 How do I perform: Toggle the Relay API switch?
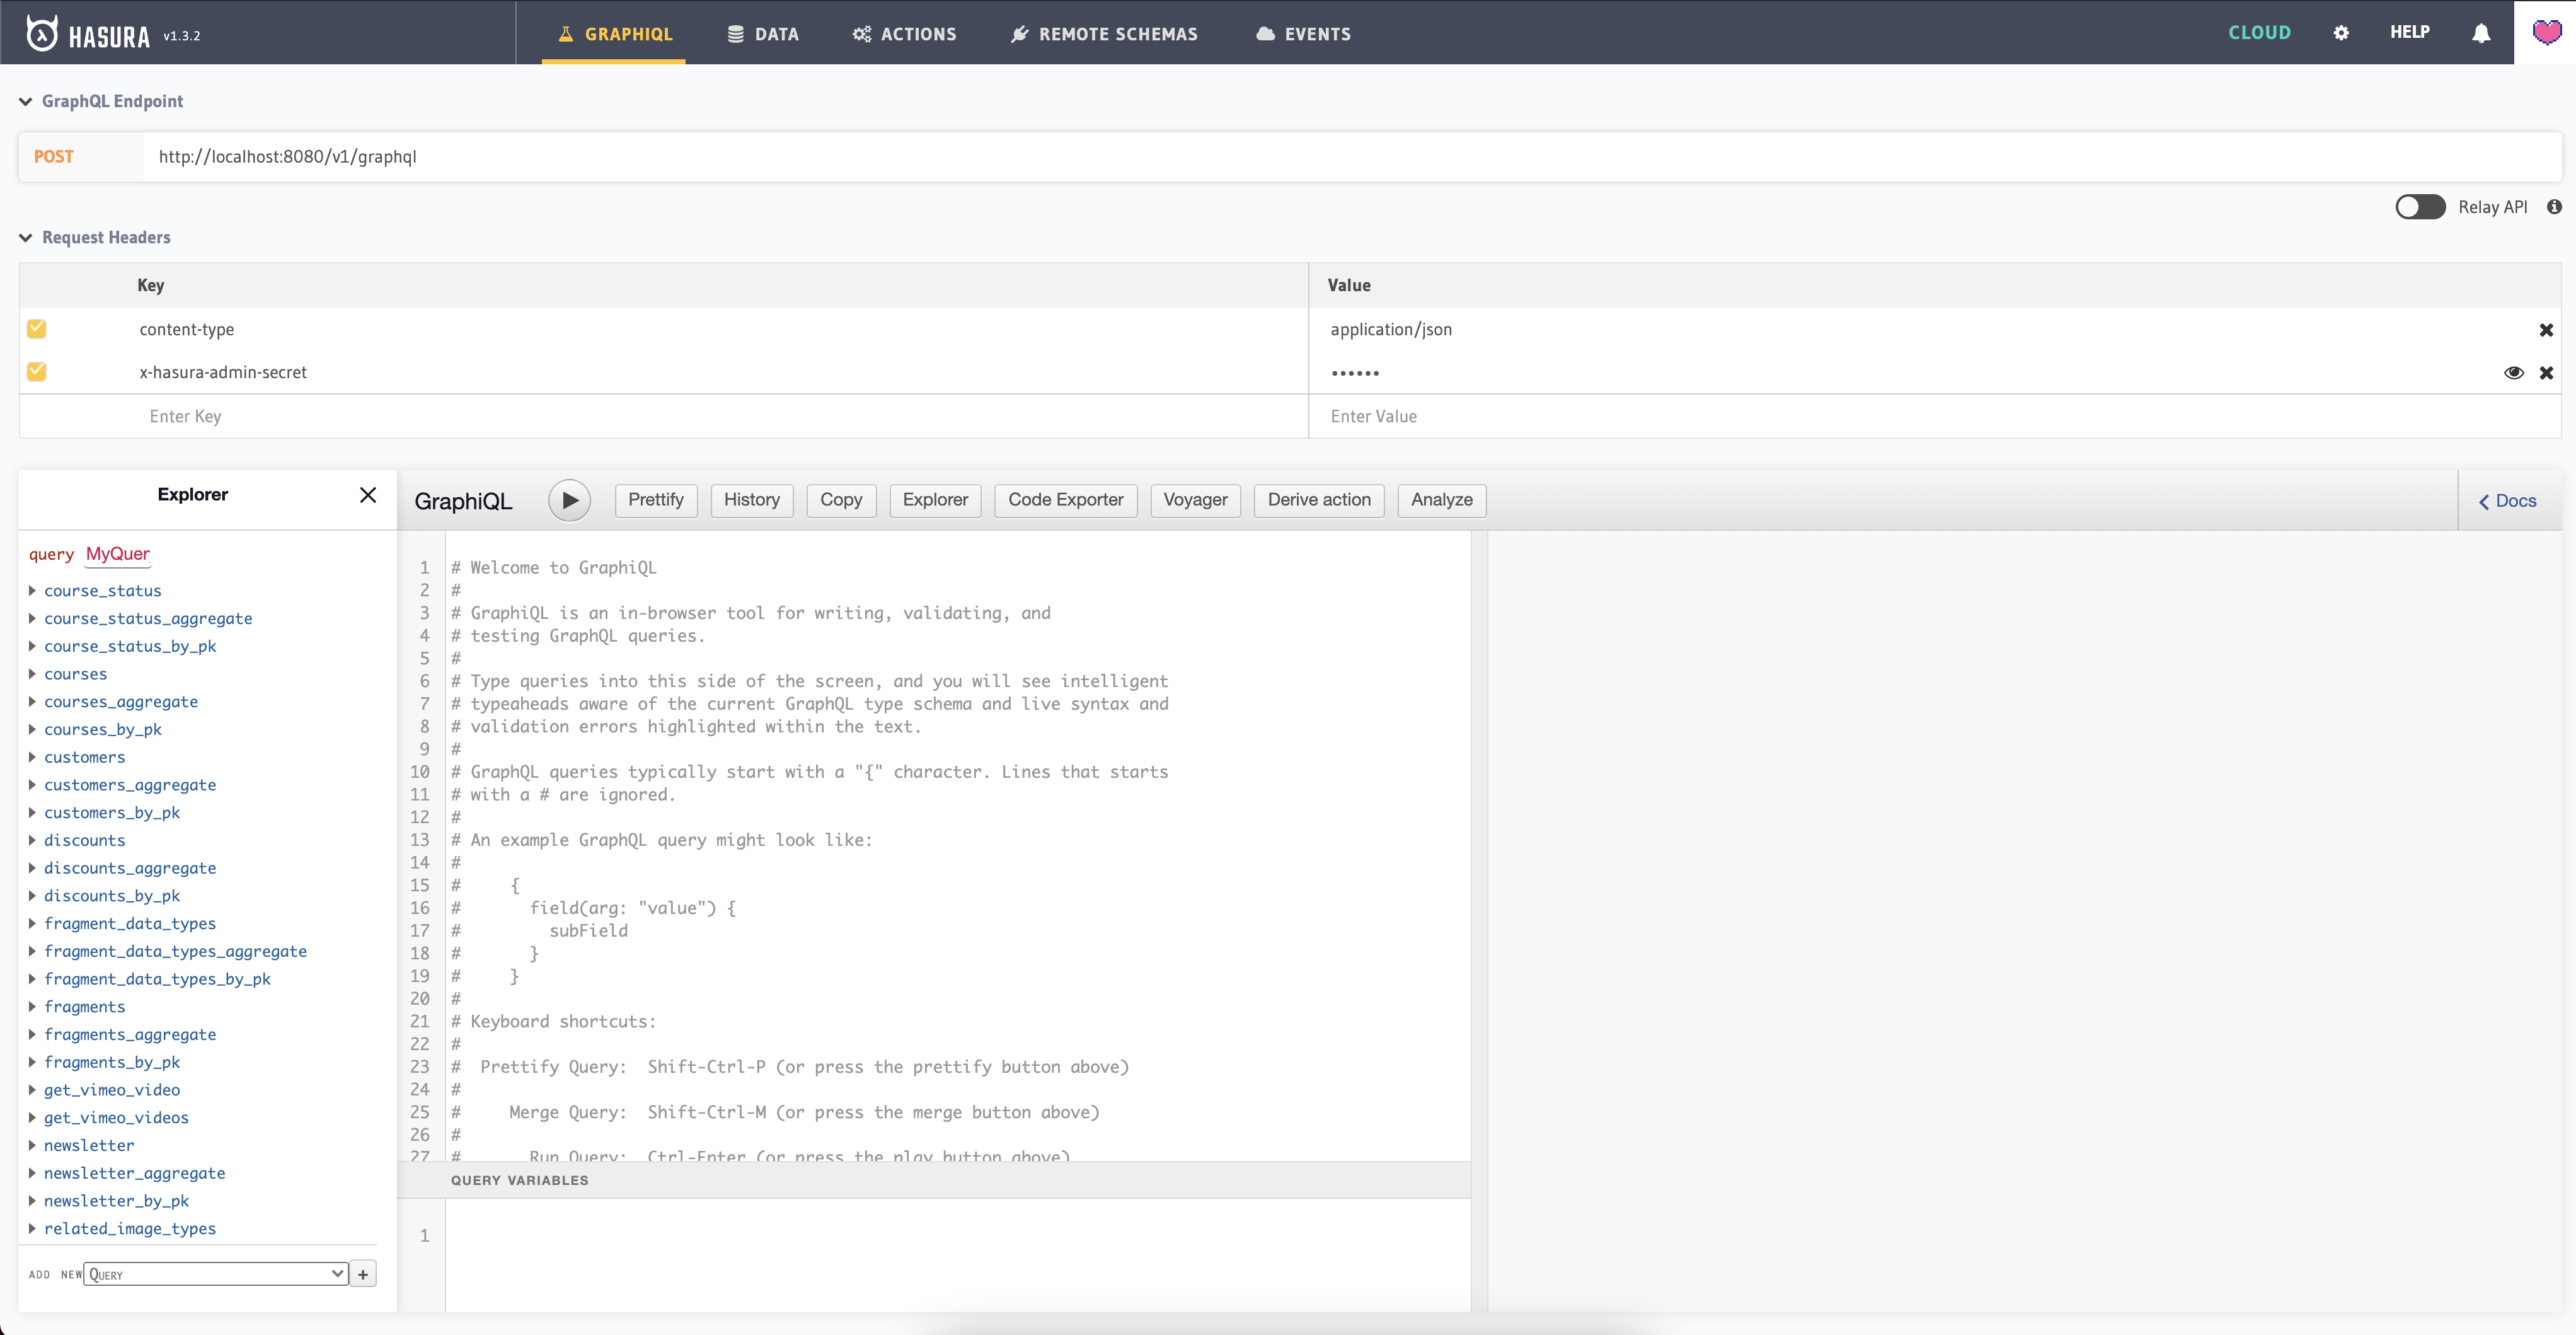pos(2419,207)
